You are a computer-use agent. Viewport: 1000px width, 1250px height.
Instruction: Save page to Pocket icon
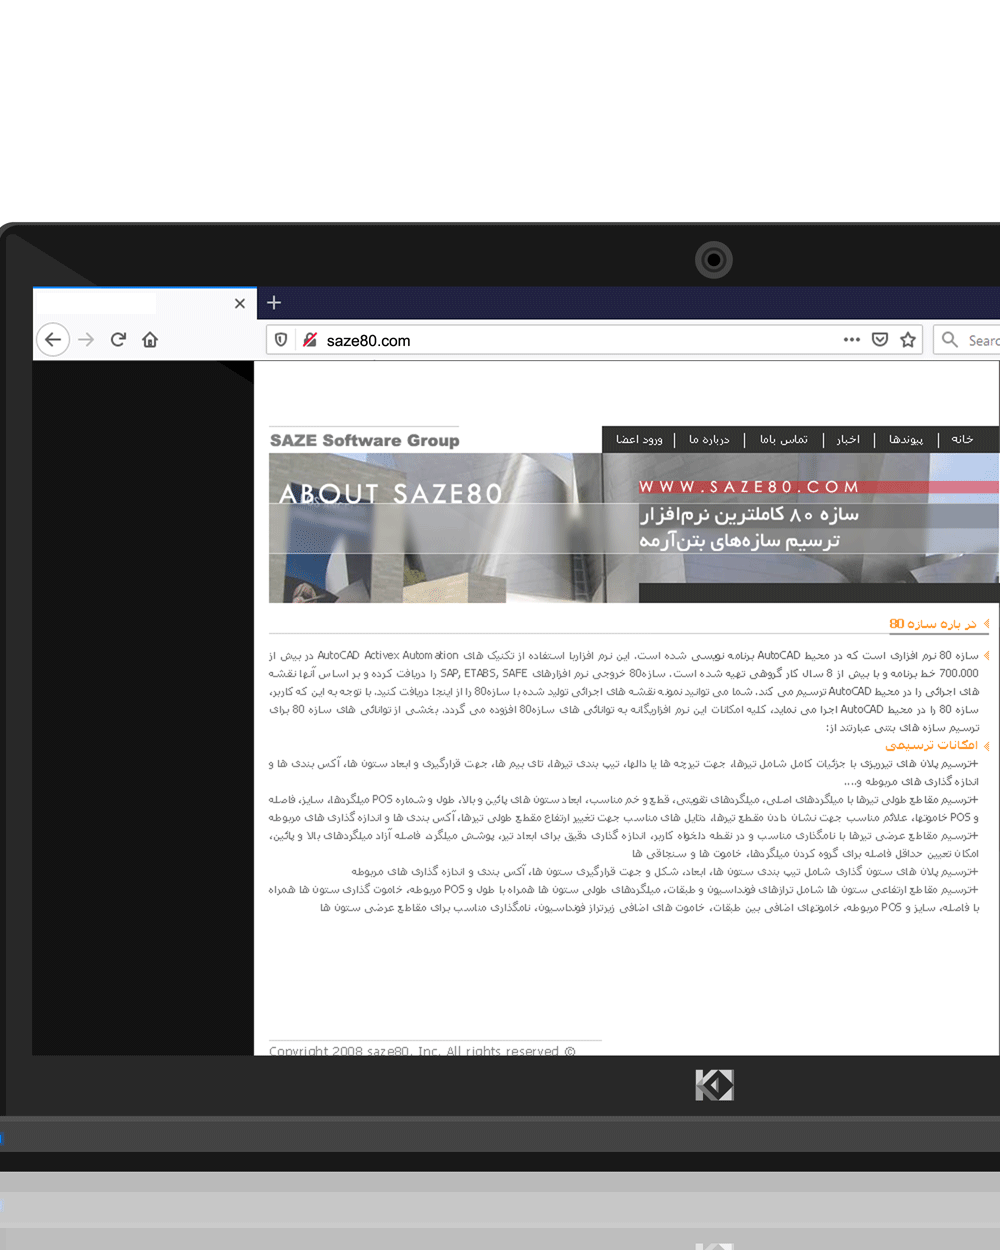(x=880, y=340)
